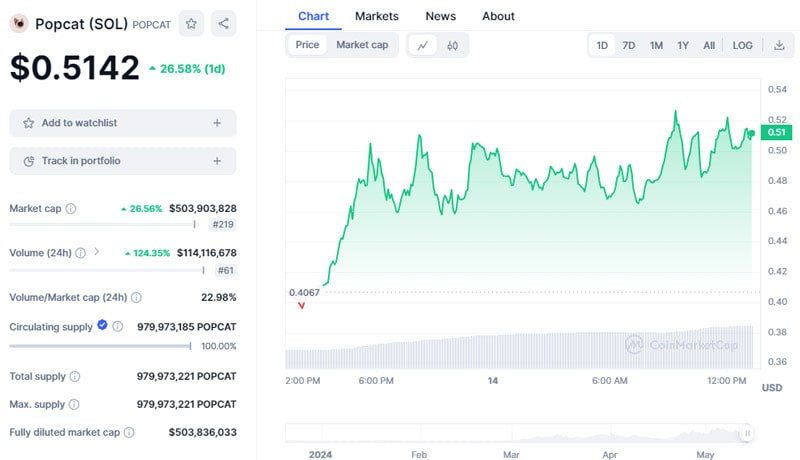
Task: Click the Volume (24h) info icon
Action: [x=81, y=253]
